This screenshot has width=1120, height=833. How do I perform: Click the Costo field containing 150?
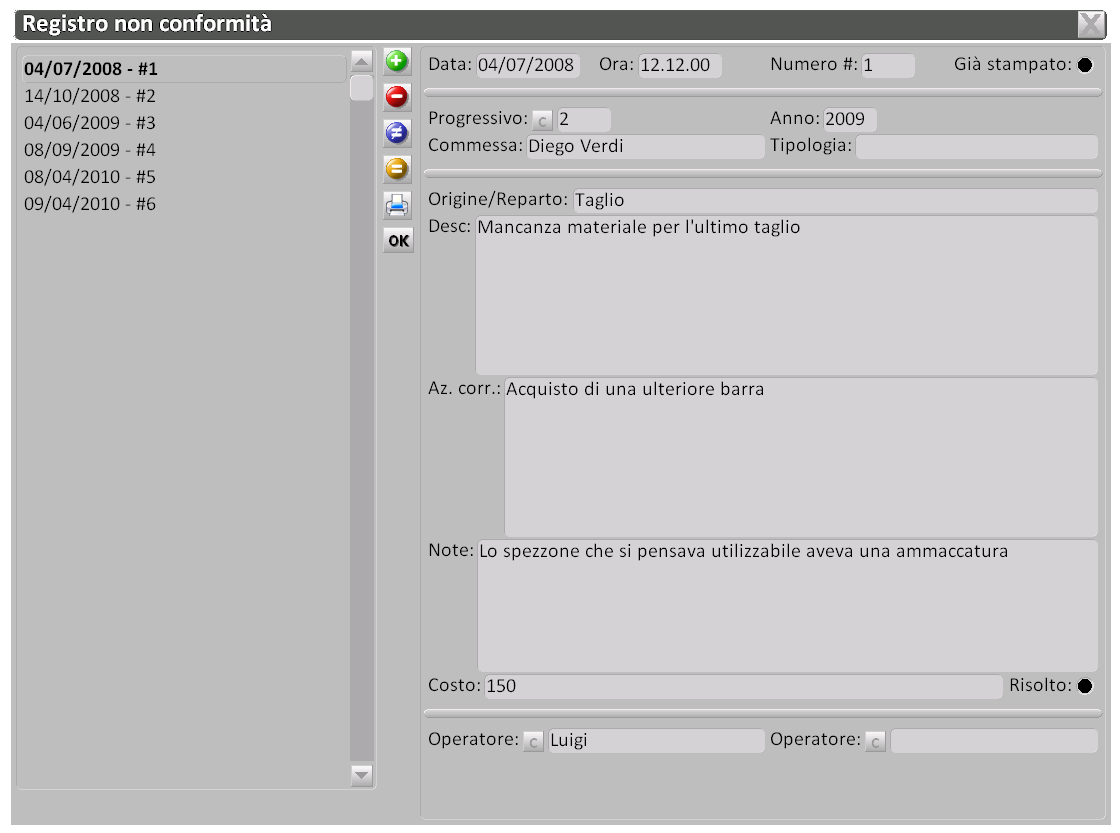click(741, 686)
